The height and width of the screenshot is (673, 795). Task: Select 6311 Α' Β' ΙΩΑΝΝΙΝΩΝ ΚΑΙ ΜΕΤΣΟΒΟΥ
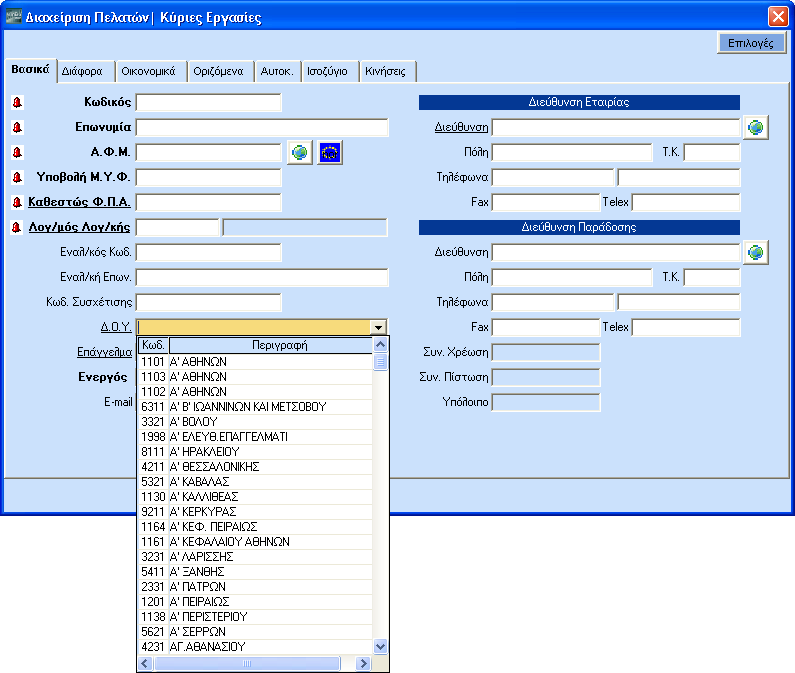(x=256, y=407)
